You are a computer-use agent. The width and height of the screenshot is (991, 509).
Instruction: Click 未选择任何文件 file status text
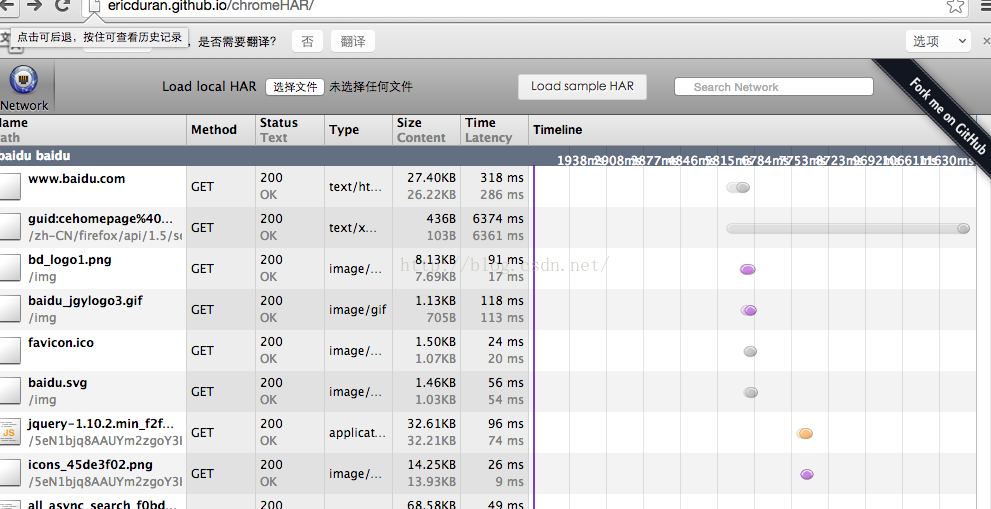pos(371,87)
